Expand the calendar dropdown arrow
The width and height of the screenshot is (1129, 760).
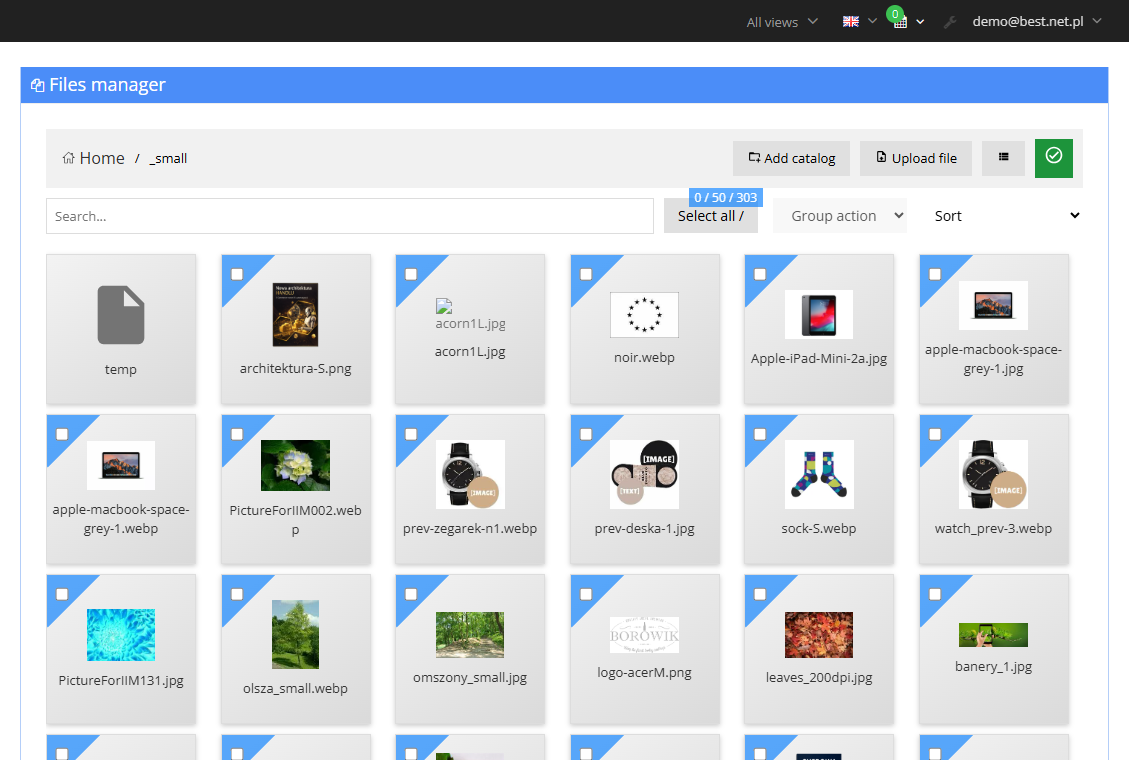920,22
